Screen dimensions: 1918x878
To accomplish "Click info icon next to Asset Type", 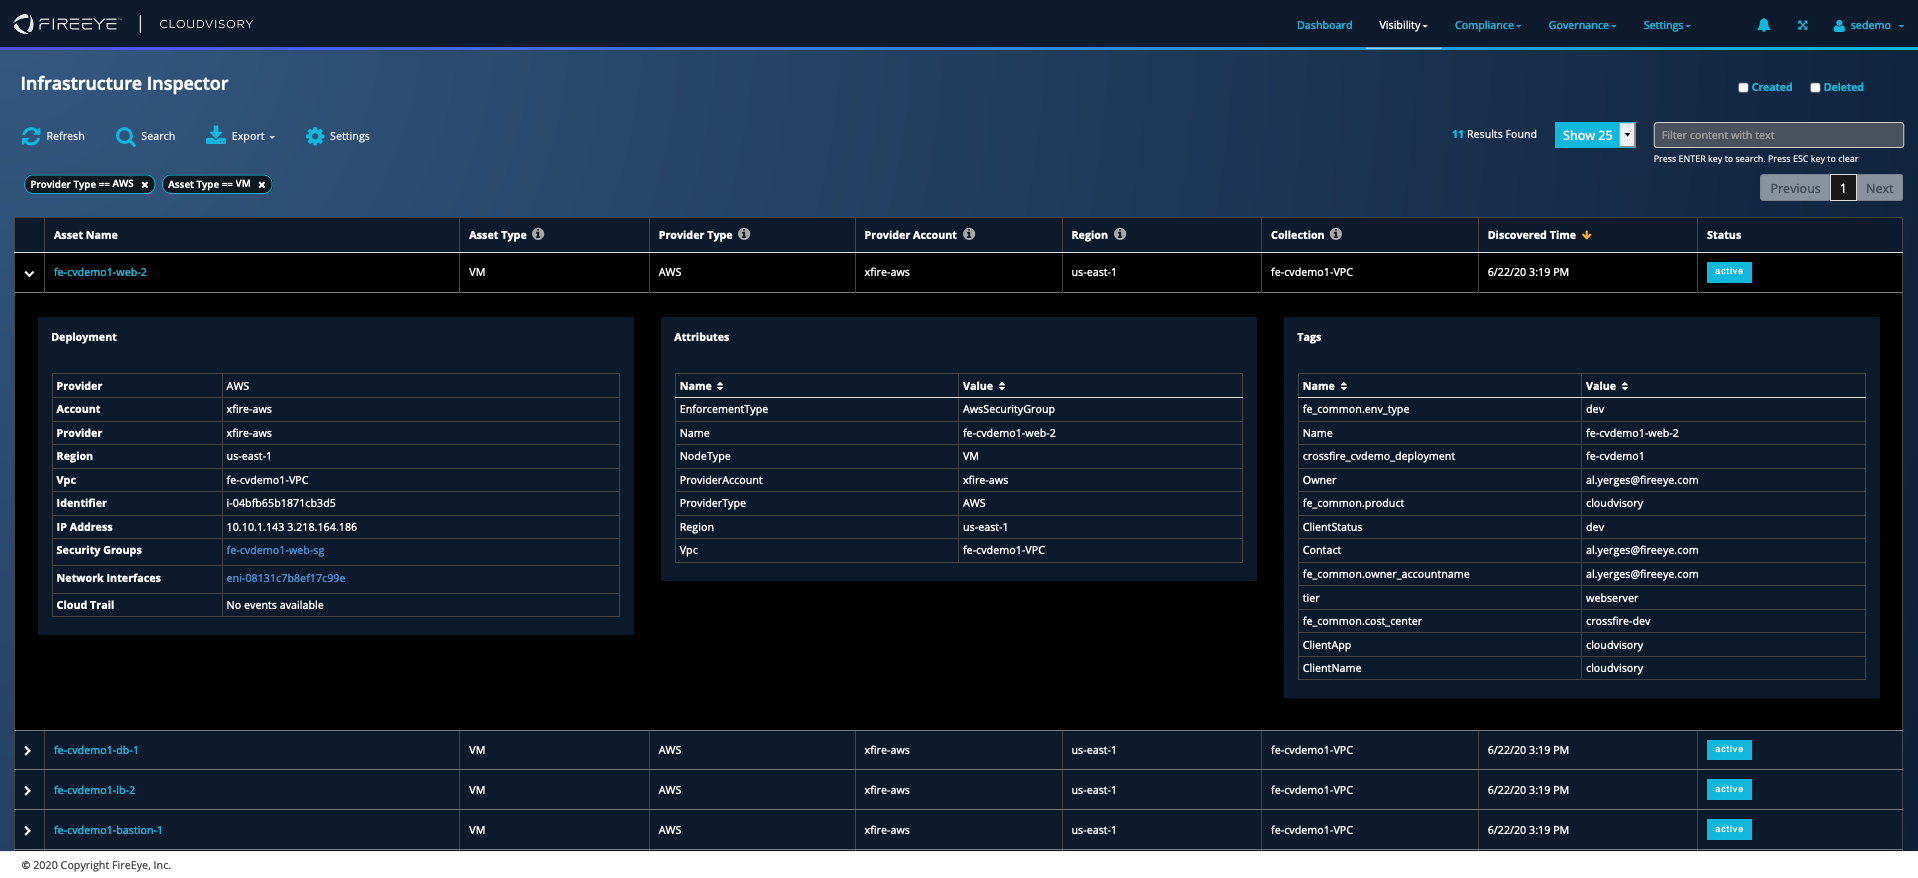I will point(538,234).
